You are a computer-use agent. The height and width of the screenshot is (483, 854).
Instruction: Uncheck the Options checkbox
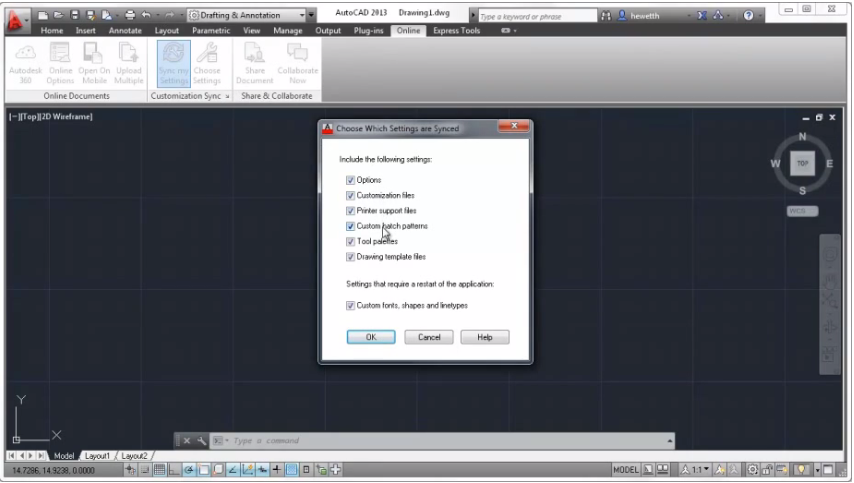click(351, 180)
